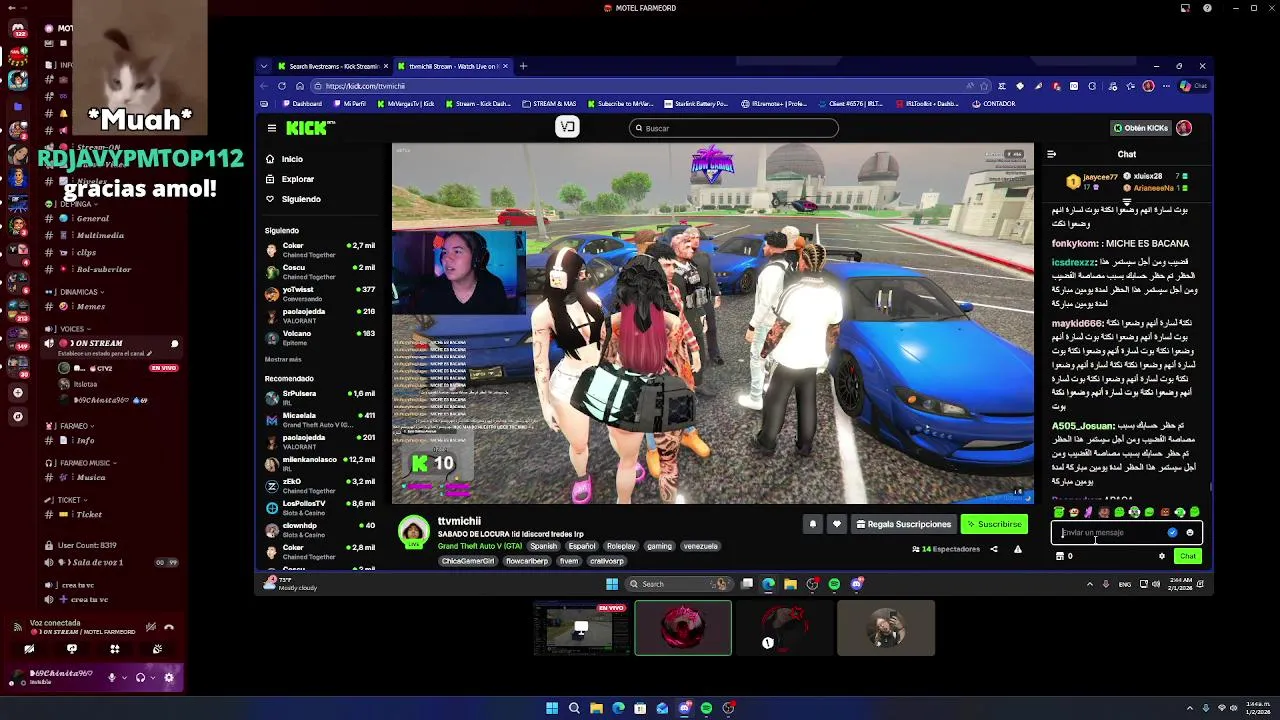Open Discord soundboard icon
1280x720 pixels.
click(x=157, y=649)
